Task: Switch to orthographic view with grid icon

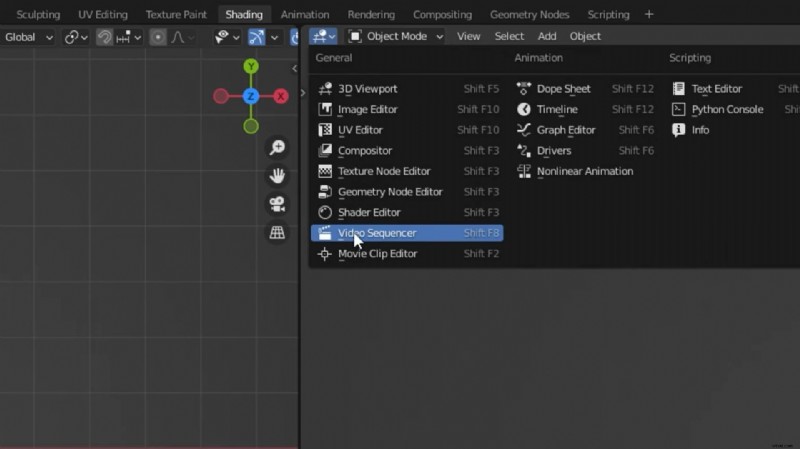Action: click(x=277, y=232)
